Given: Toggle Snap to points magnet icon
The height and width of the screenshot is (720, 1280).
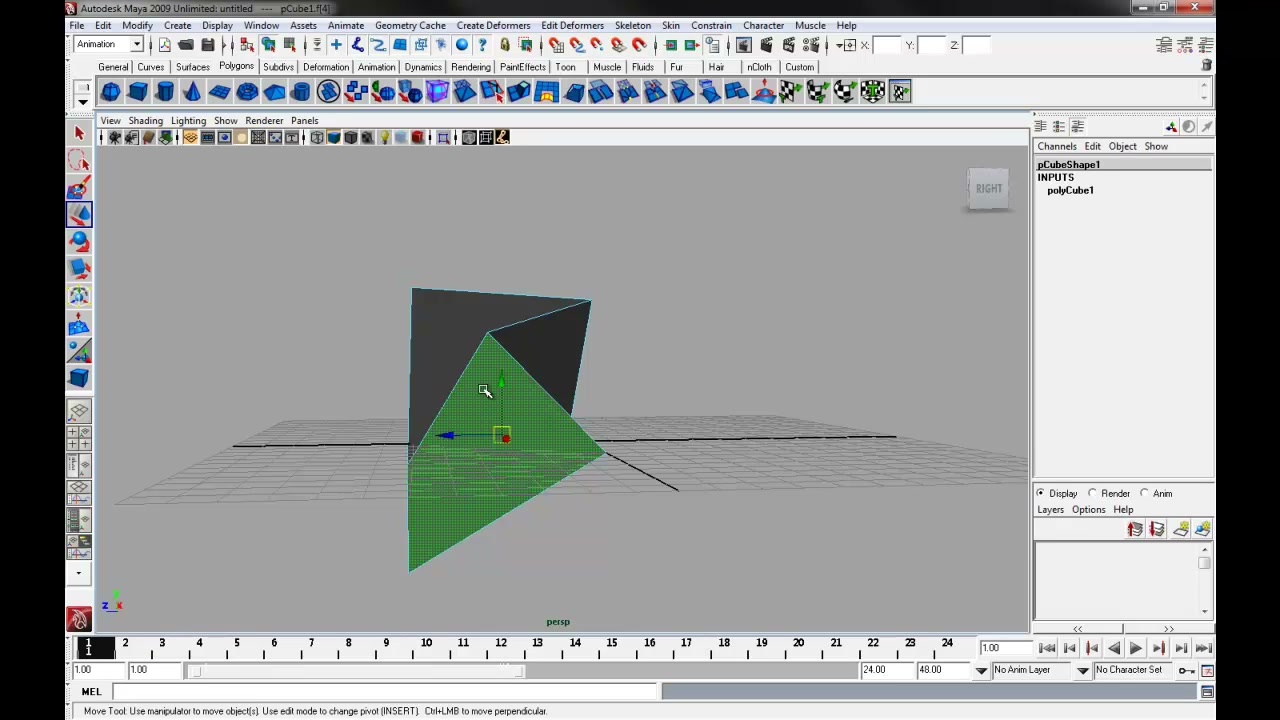Looking at the screenshot, I should click(598, 45).
